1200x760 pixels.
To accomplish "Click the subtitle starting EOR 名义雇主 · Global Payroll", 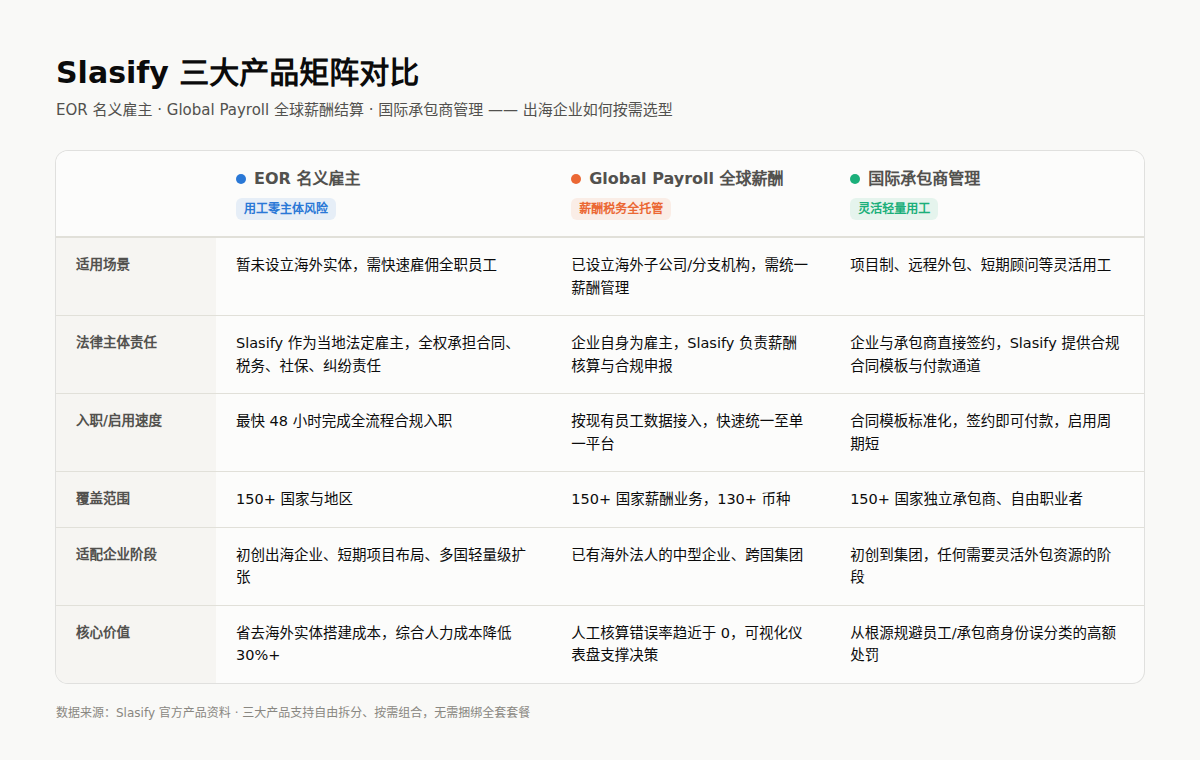I will tap(364, 110).
